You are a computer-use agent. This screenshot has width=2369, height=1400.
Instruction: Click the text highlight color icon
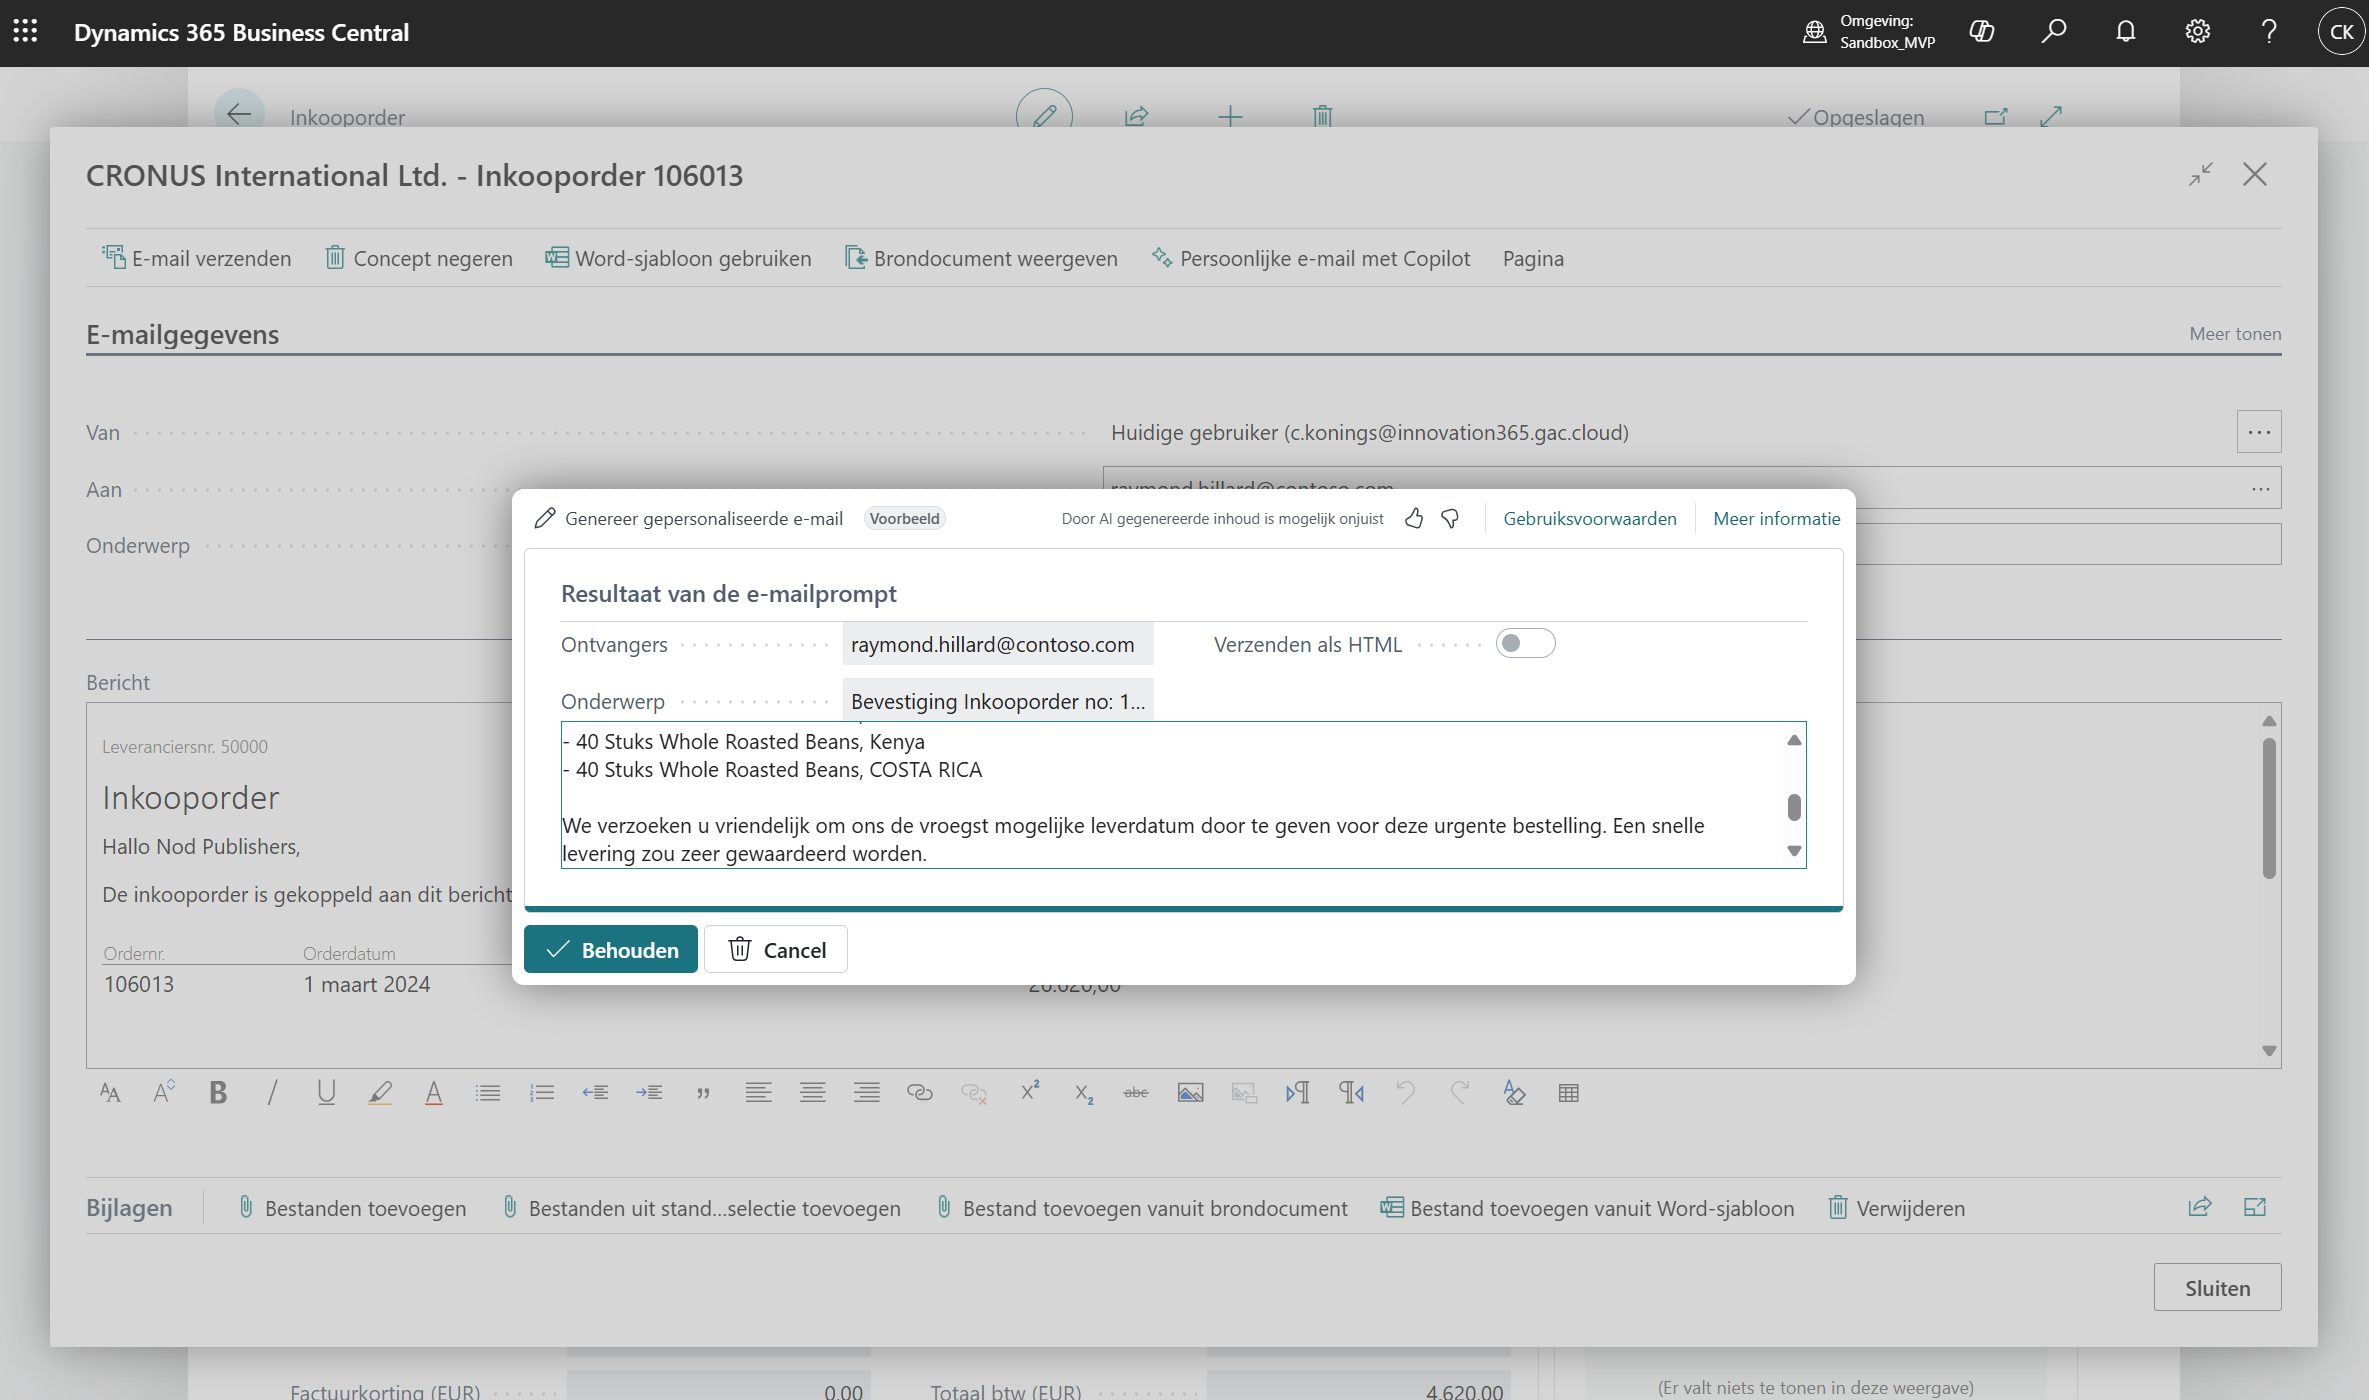pyautogui.click(x=380, y=1093)
